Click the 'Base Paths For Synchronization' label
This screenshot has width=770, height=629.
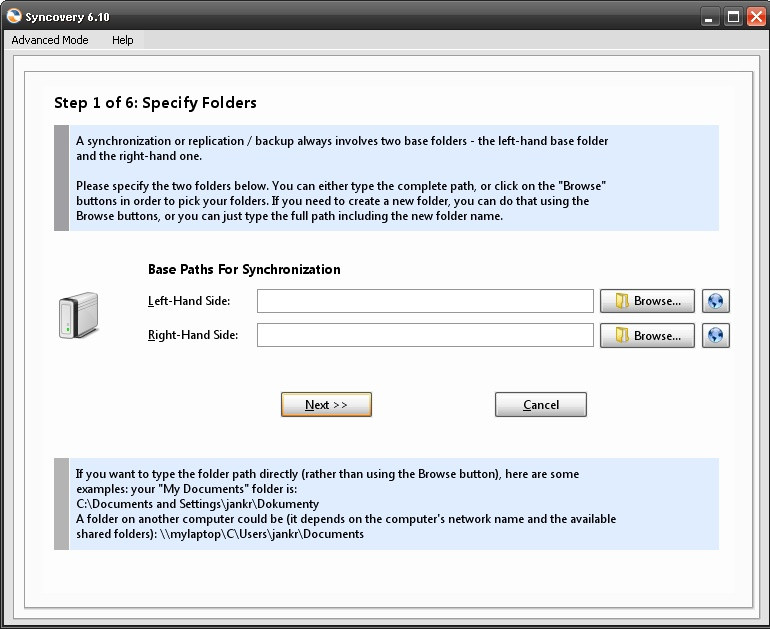[244, 270]
